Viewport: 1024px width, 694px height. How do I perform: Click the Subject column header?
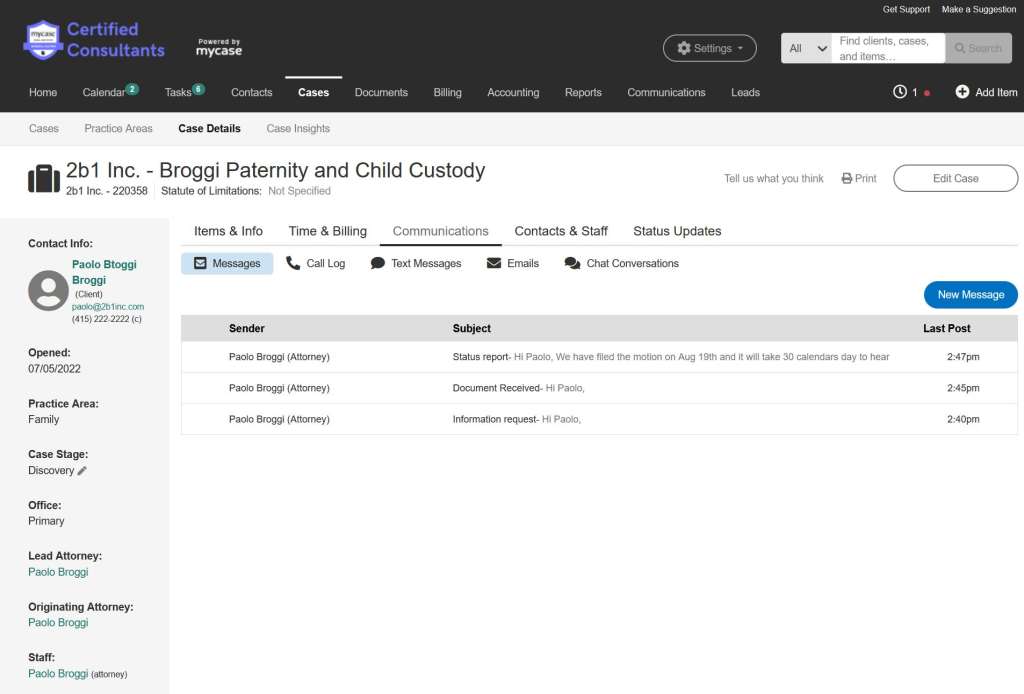pos(472,328)
